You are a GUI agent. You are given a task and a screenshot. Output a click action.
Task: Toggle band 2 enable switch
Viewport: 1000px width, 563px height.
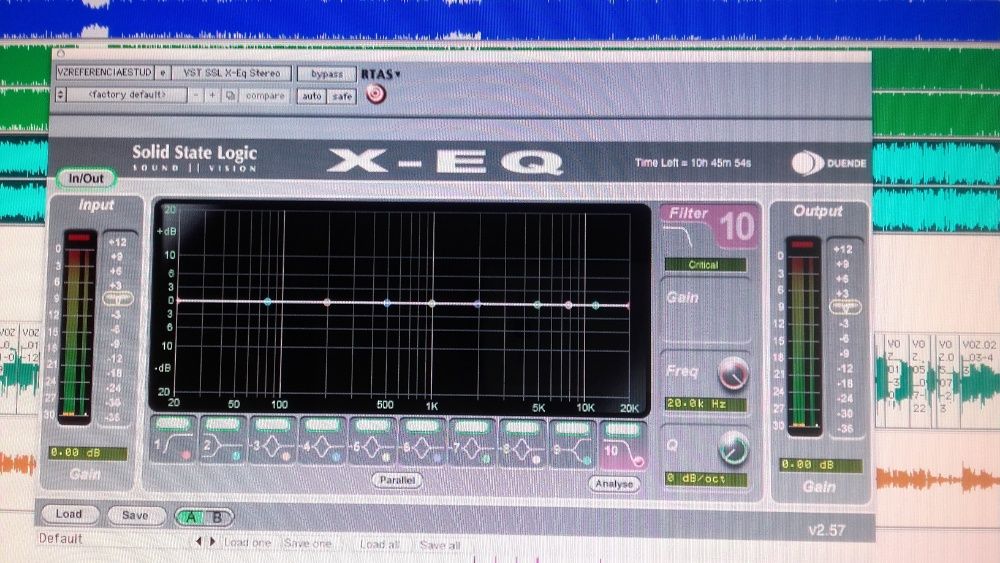click(223, 423)
